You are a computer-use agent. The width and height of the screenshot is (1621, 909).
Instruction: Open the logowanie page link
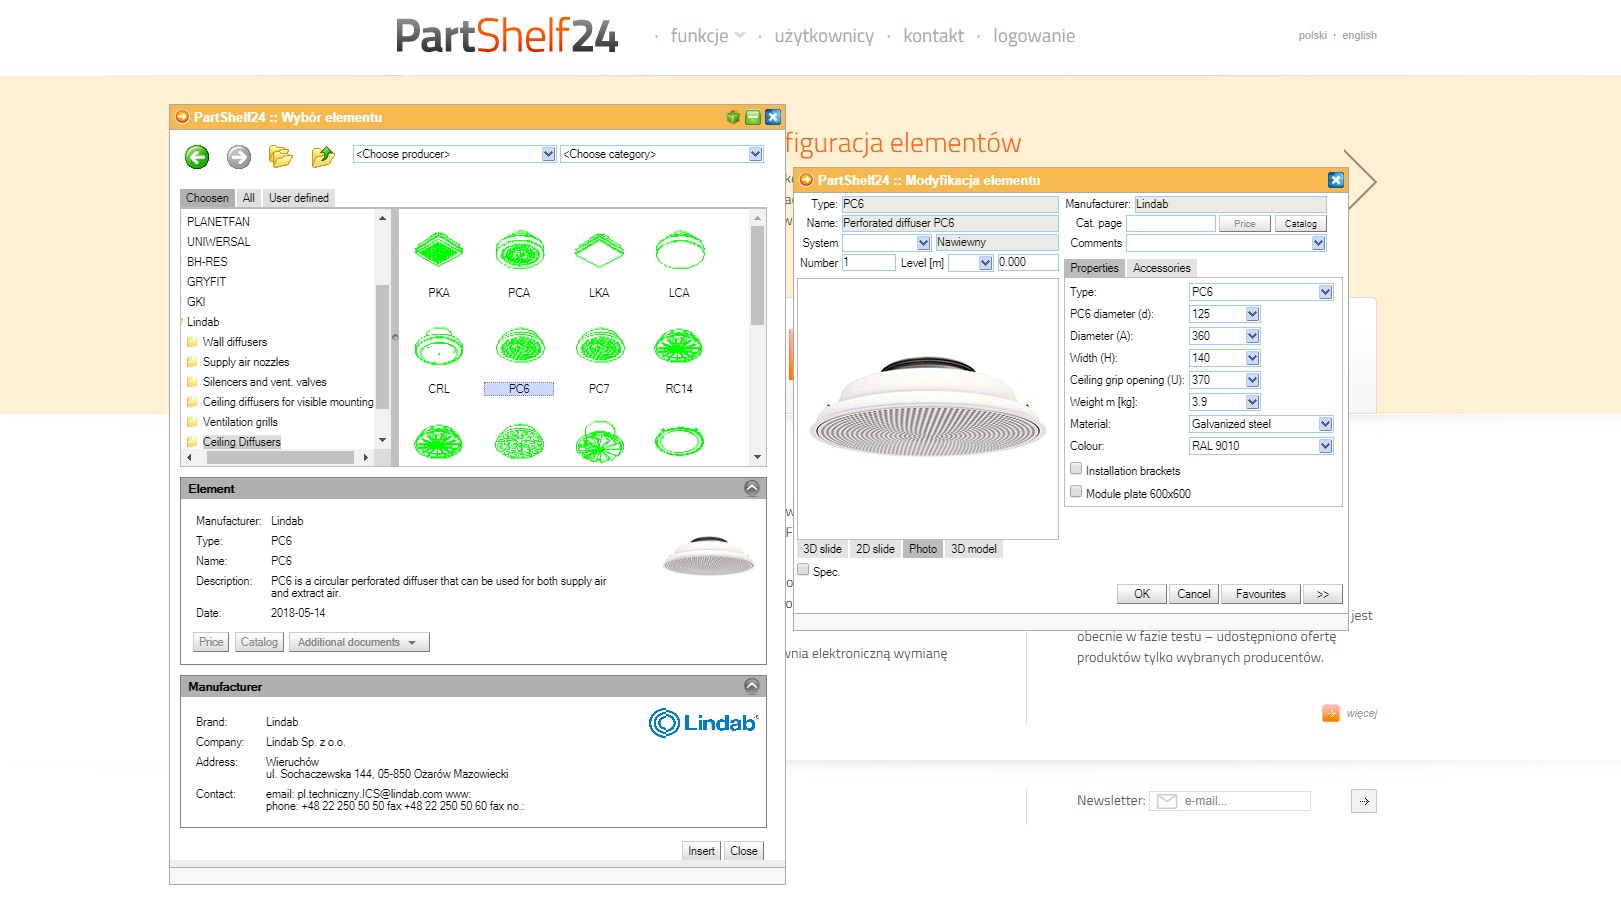pyautogui.click(x=1034, y=36)
